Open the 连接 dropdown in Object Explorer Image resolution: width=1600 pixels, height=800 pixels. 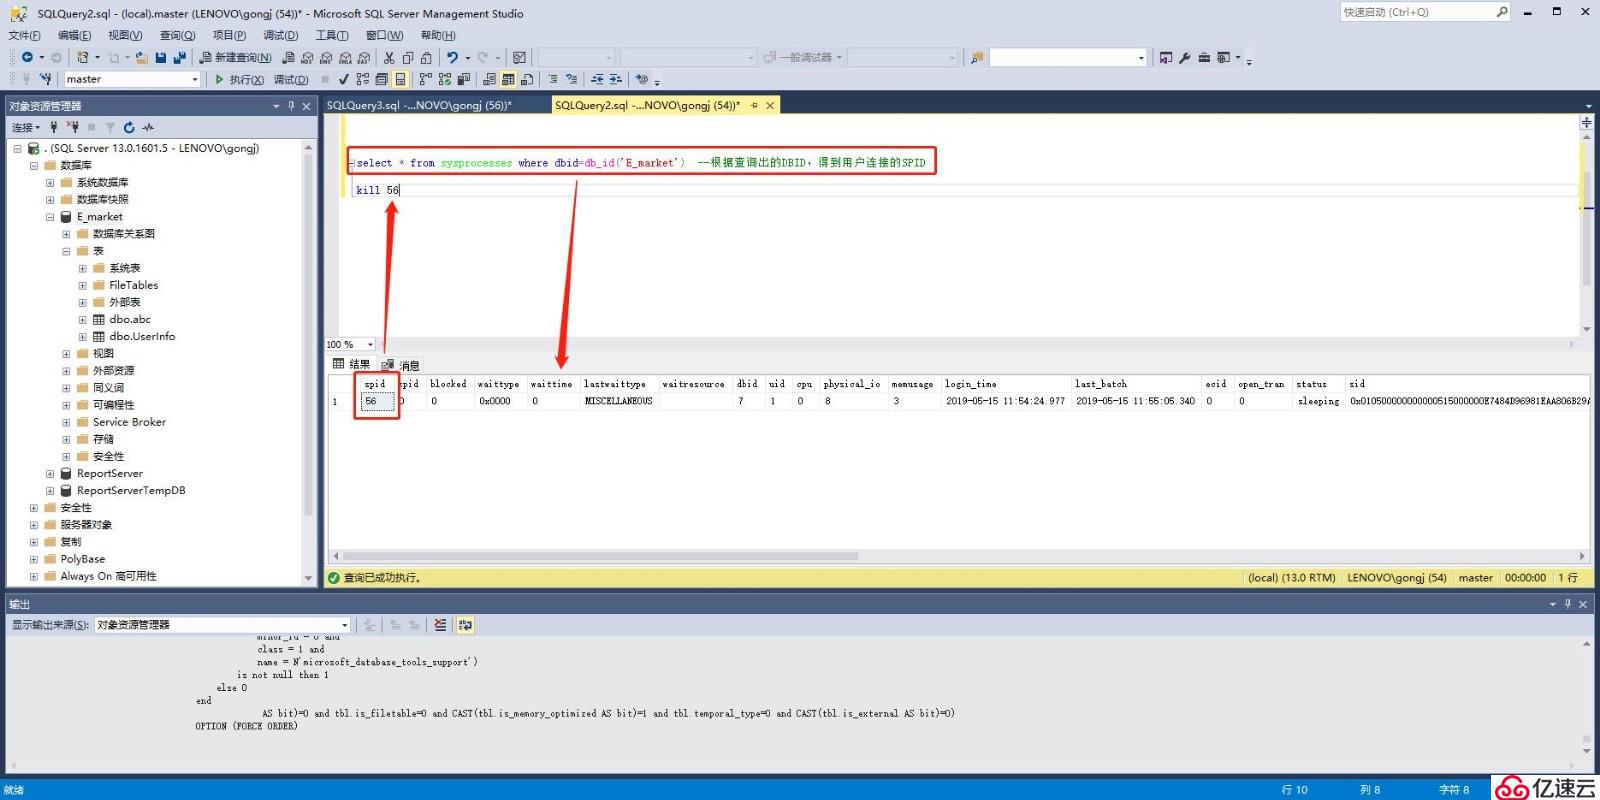point(26,127)
